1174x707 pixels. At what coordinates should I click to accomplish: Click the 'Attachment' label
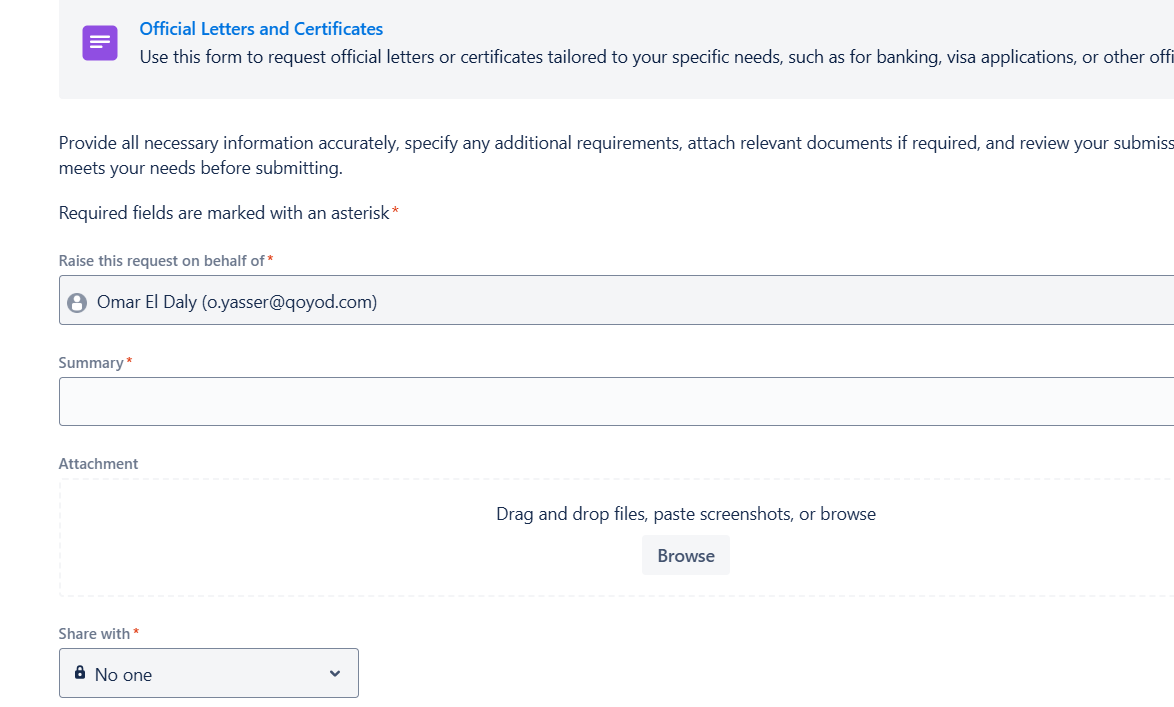pos(98,464)
